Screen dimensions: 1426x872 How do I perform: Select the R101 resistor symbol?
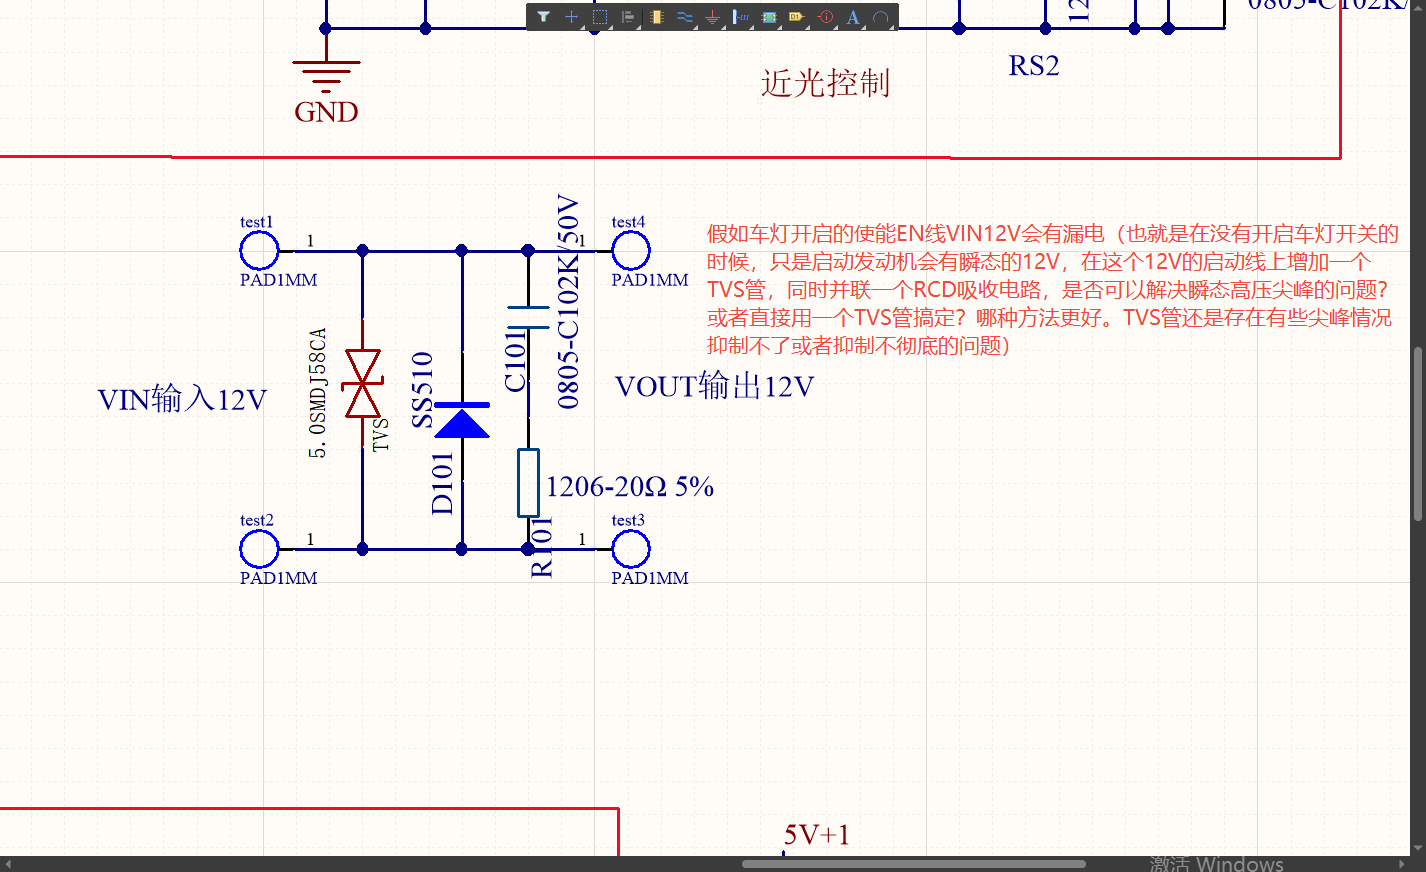[528, 483]
